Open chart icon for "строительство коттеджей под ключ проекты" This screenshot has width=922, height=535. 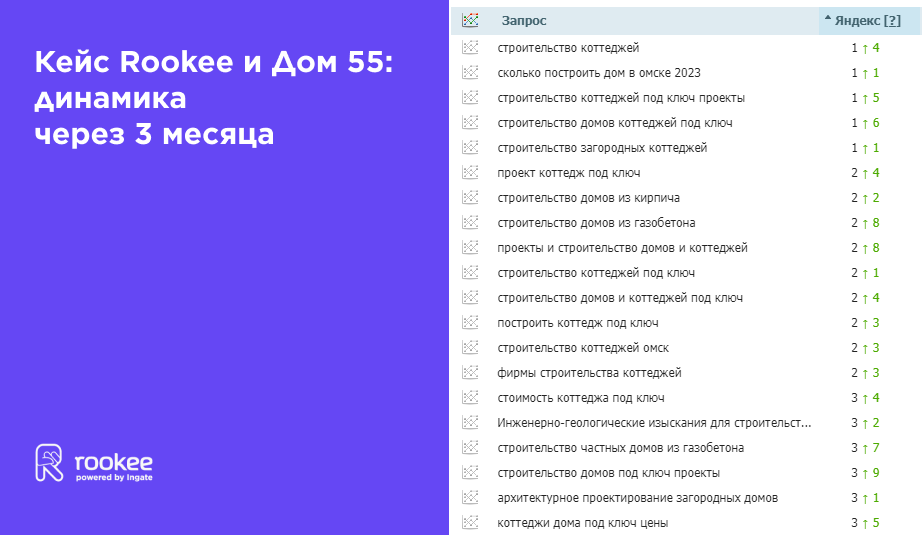click(x=470, y=98)
